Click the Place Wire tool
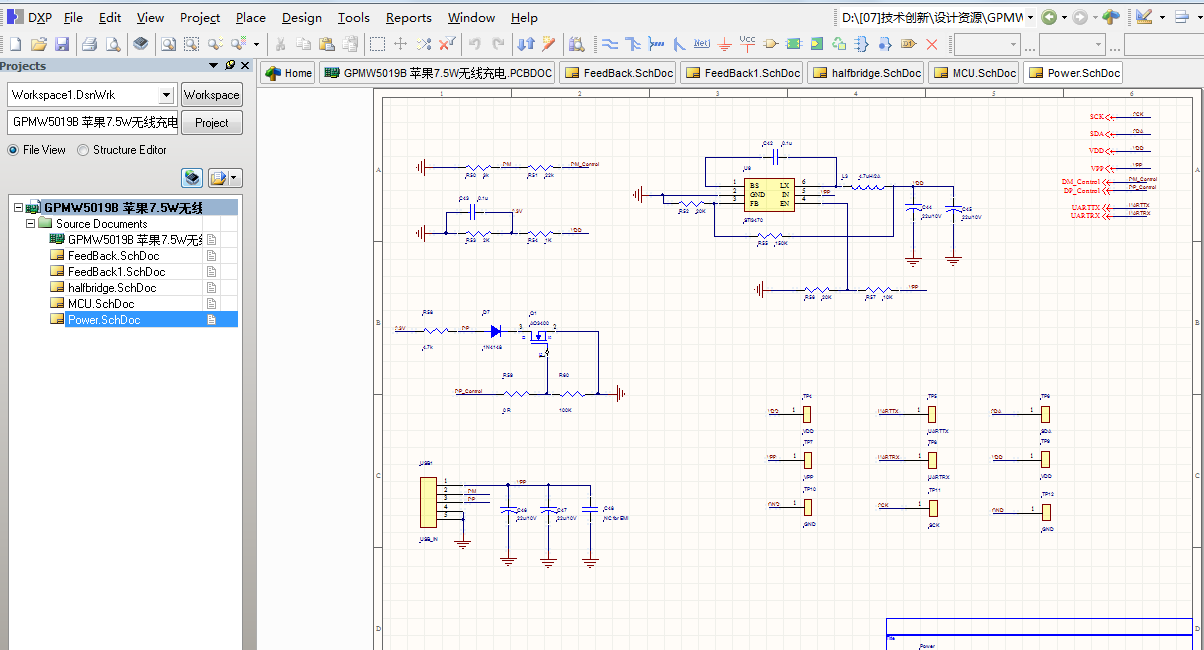This screenshot has height=650, width=1204. point(609,44)
